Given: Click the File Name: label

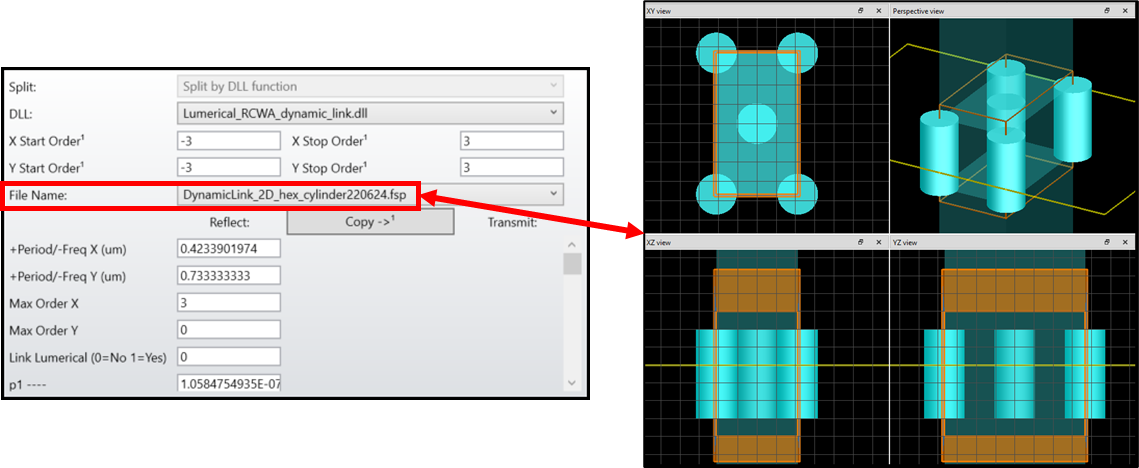Looking at the screenshot, I should tap(38, 195).
